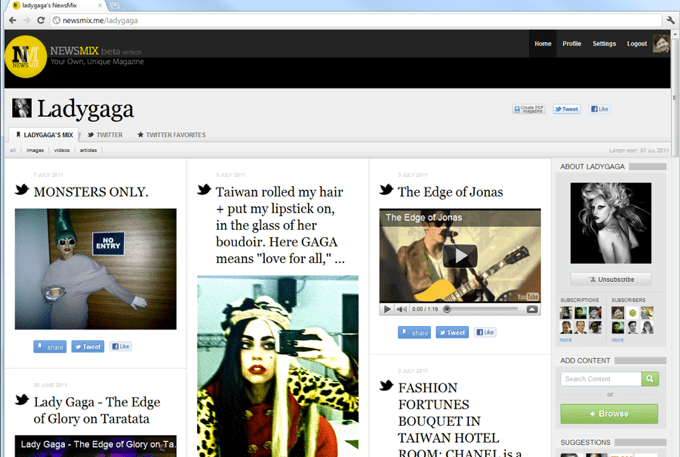
Task: Filter posts by all
Action: pyautogui.click(x=13, y=150)
